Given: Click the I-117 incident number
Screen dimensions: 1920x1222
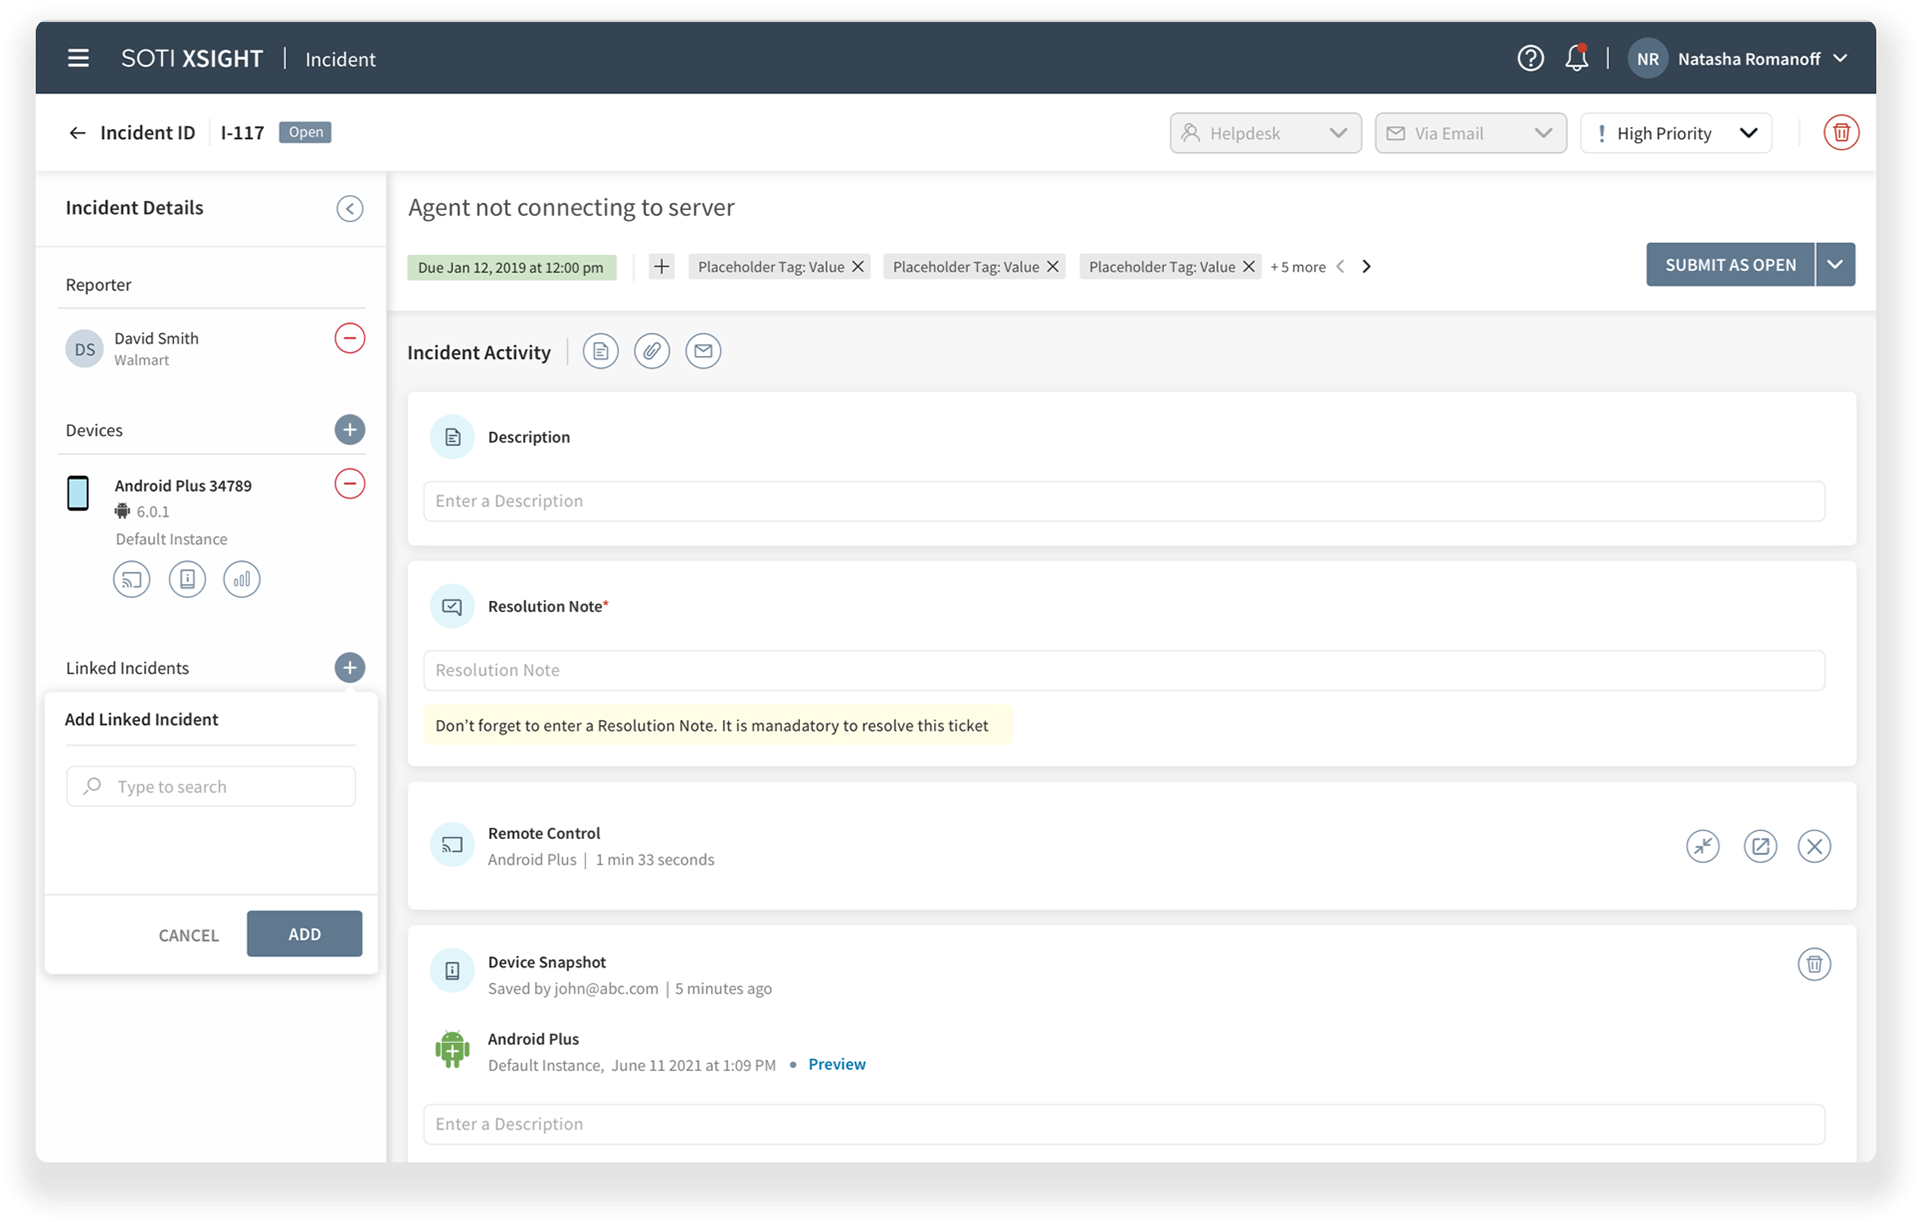Looking at the screenshot, I should pos(242,132).
